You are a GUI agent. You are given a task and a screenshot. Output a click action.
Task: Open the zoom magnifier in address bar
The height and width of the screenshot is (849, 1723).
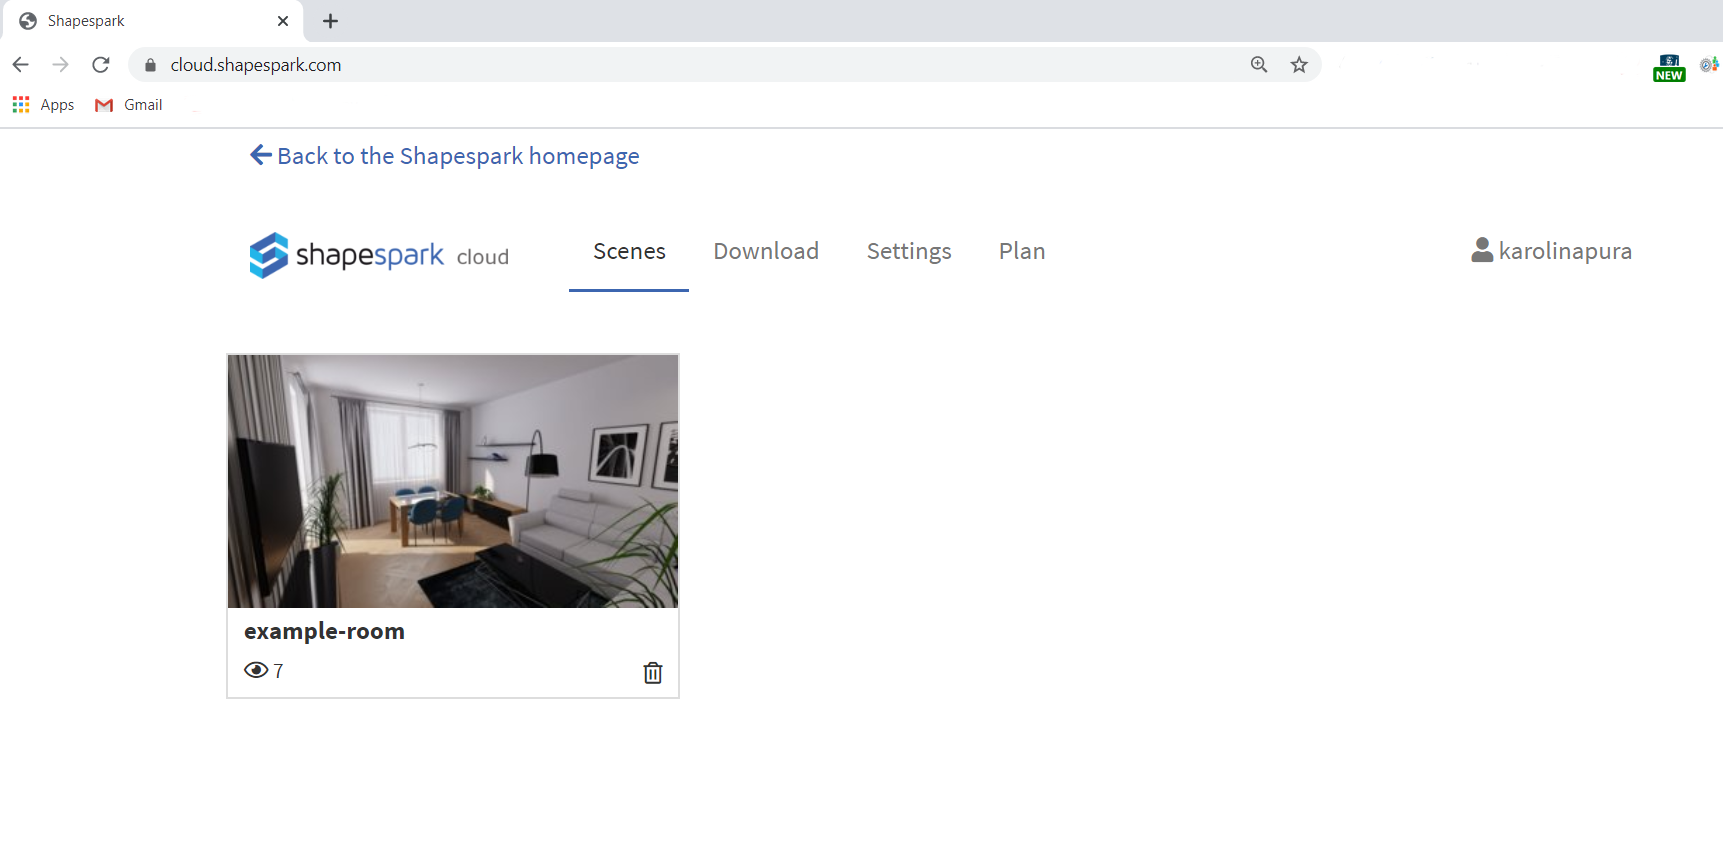click(x=1259, y=65)
